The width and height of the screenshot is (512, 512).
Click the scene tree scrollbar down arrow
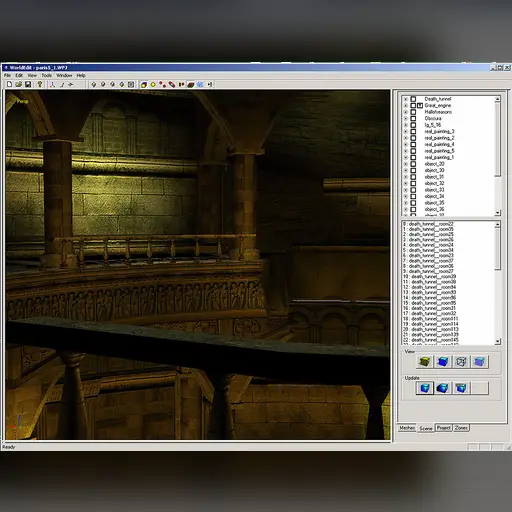point(497,212)
